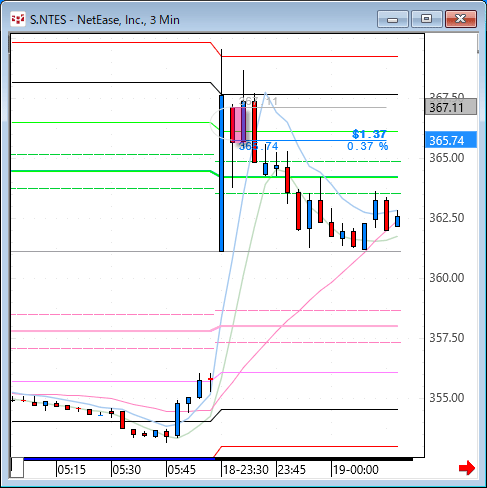Click the 05:15 time axis label
The width and height of the screenshot is (487, 488).
point(72,470)
